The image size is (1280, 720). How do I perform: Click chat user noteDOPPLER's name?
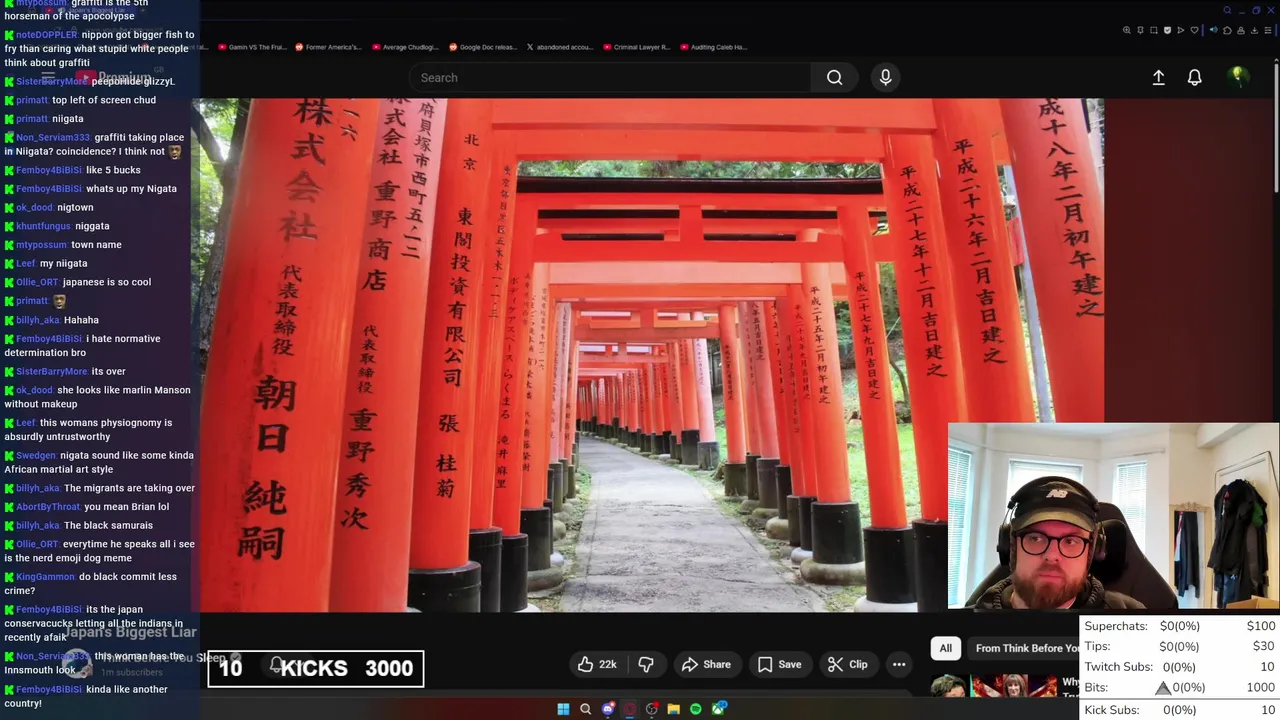[x=46, y=34]
